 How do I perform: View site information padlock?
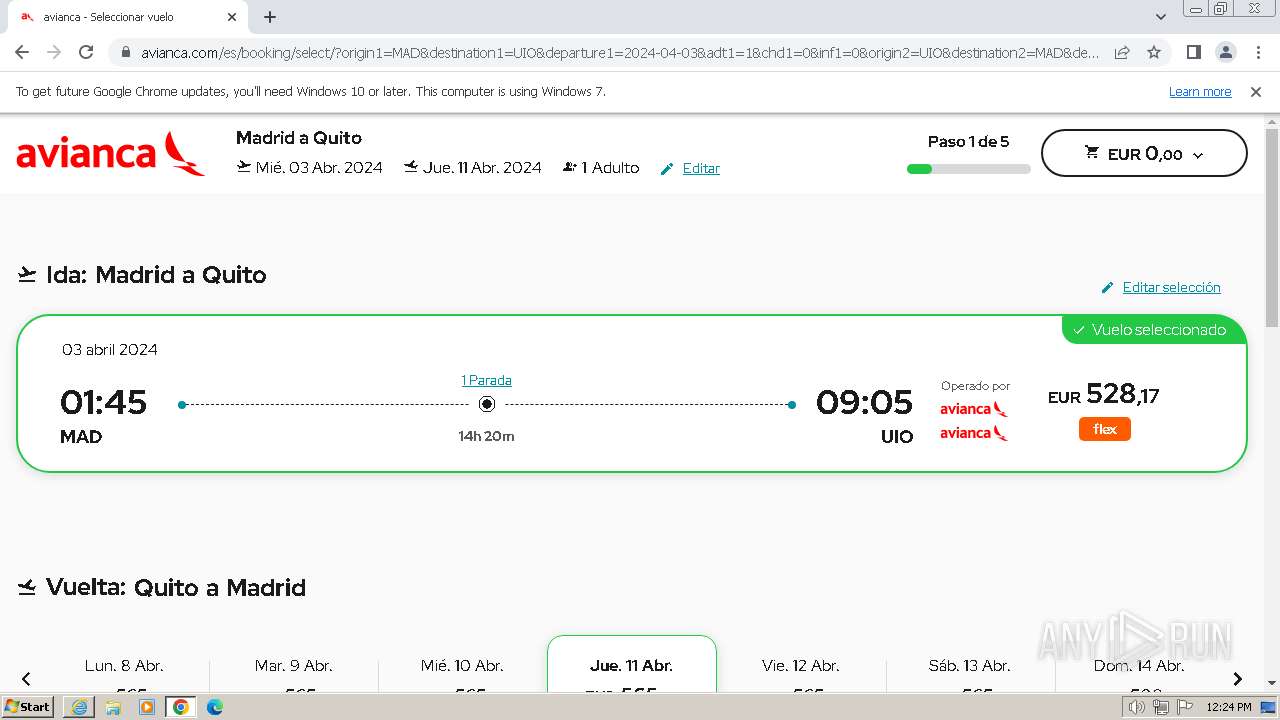point(125,52)
